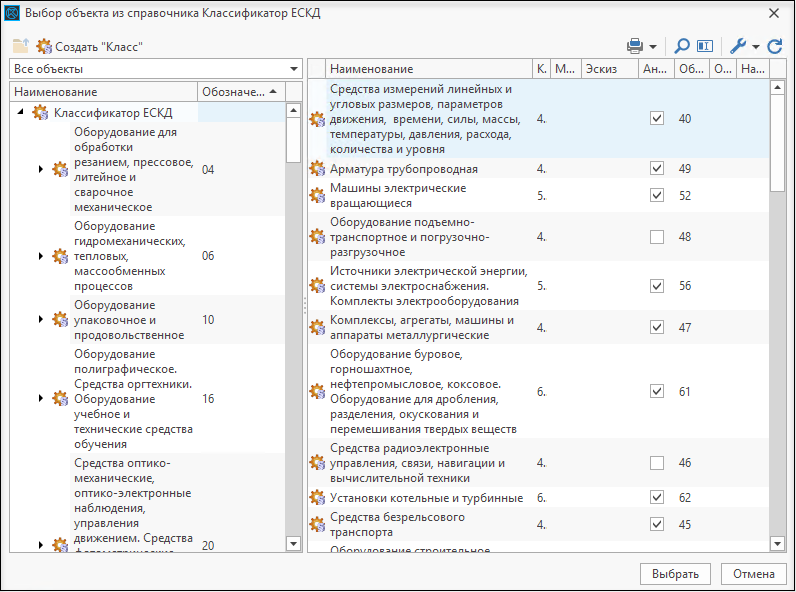Click the gear icon of tree item 20
Viewport: 796px width, 592px height.
(x=60, y=545)
